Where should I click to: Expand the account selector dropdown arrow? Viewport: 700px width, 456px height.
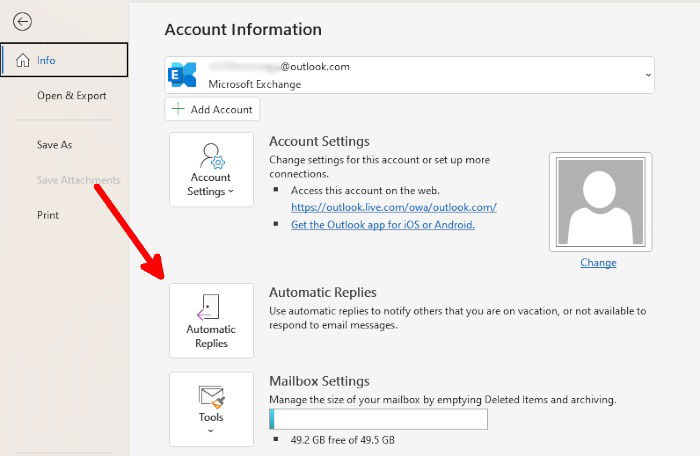(647, 75)
